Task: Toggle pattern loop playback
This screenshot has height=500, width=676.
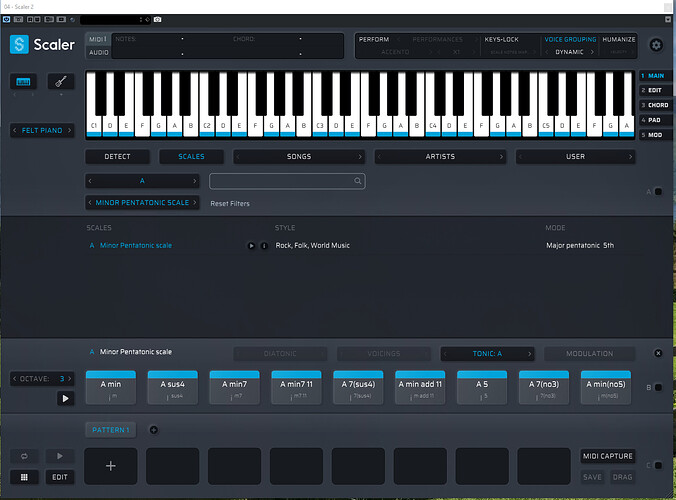Action: [x=24, y=456]
